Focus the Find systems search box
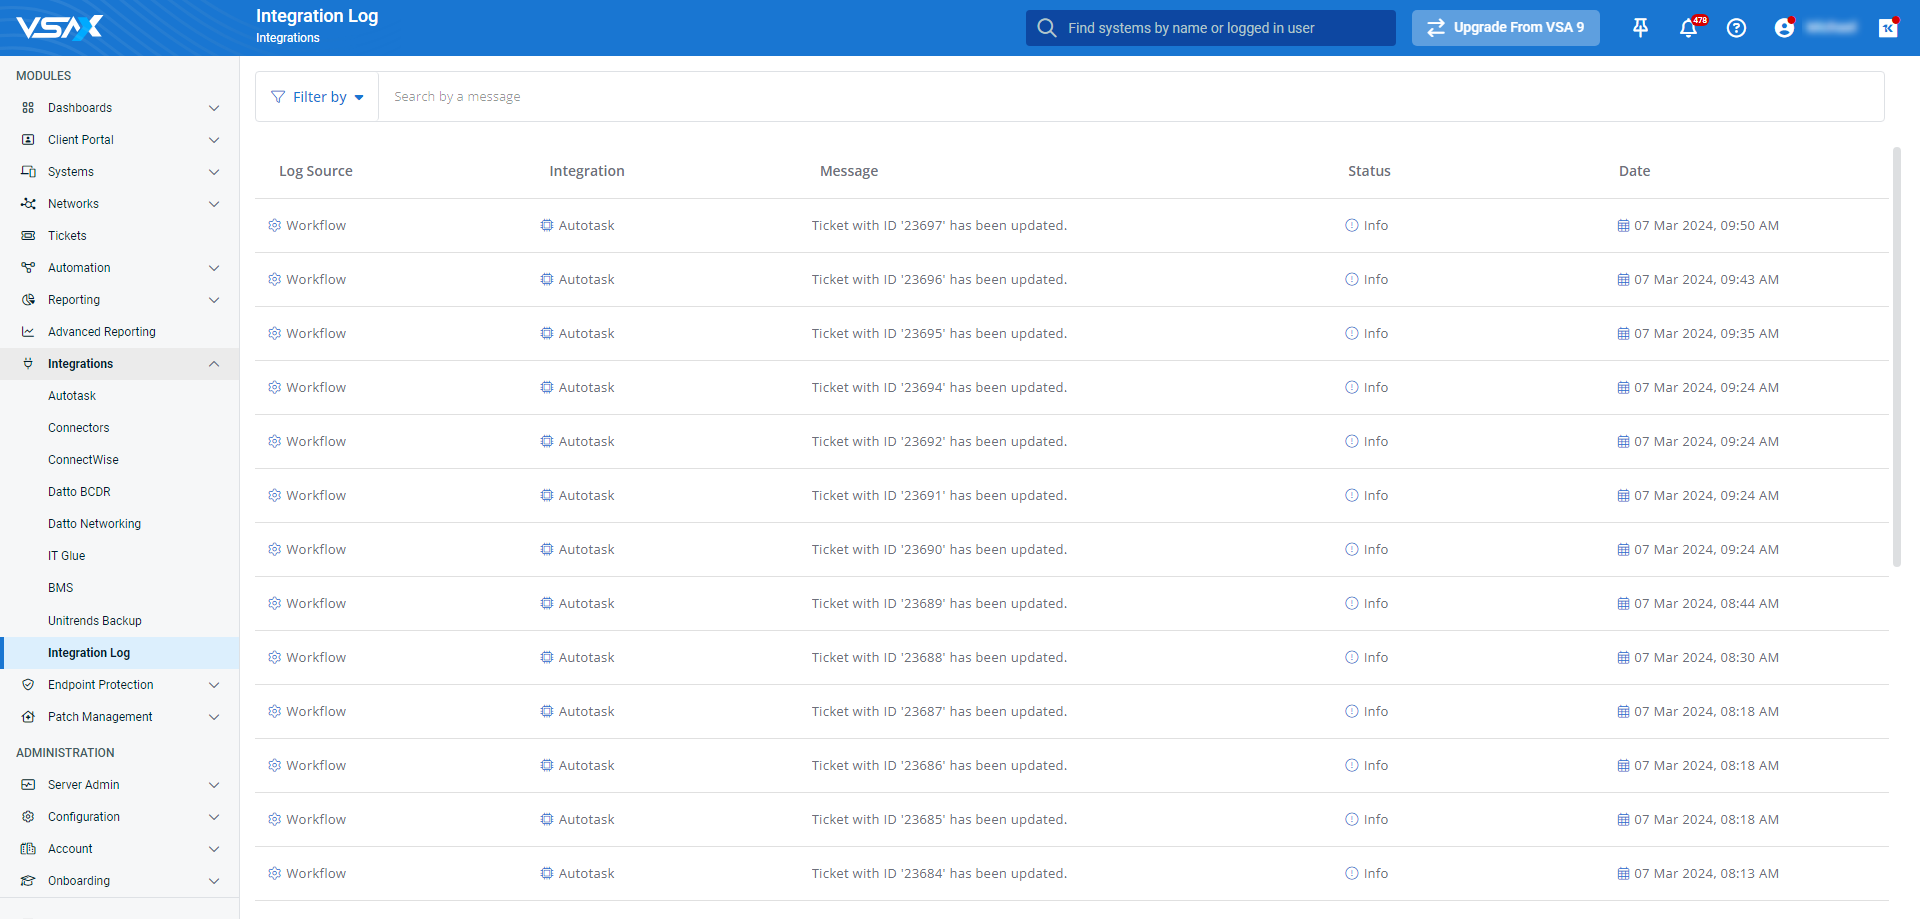 point(1210,28)
